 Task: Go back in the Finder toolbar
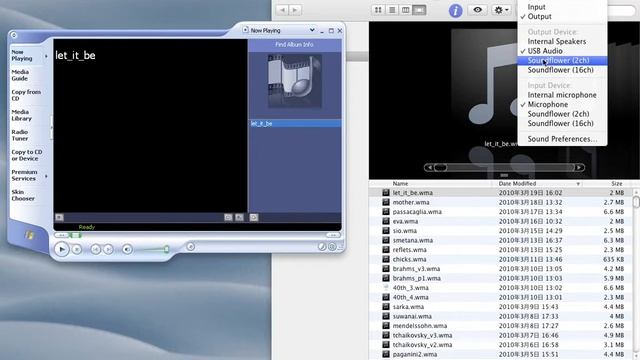point(282,9)
